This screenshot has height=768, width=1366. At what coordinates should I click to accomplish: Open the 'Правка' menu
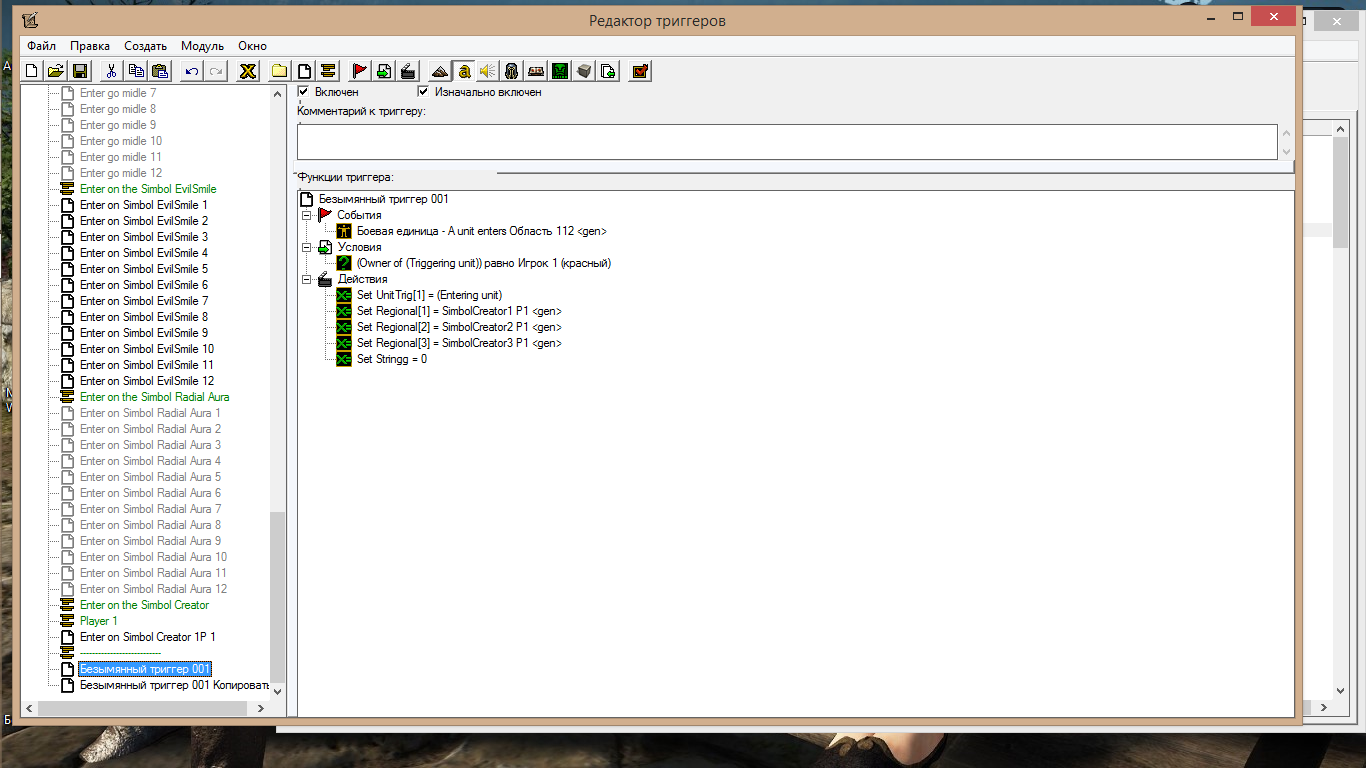click(90, 46)
